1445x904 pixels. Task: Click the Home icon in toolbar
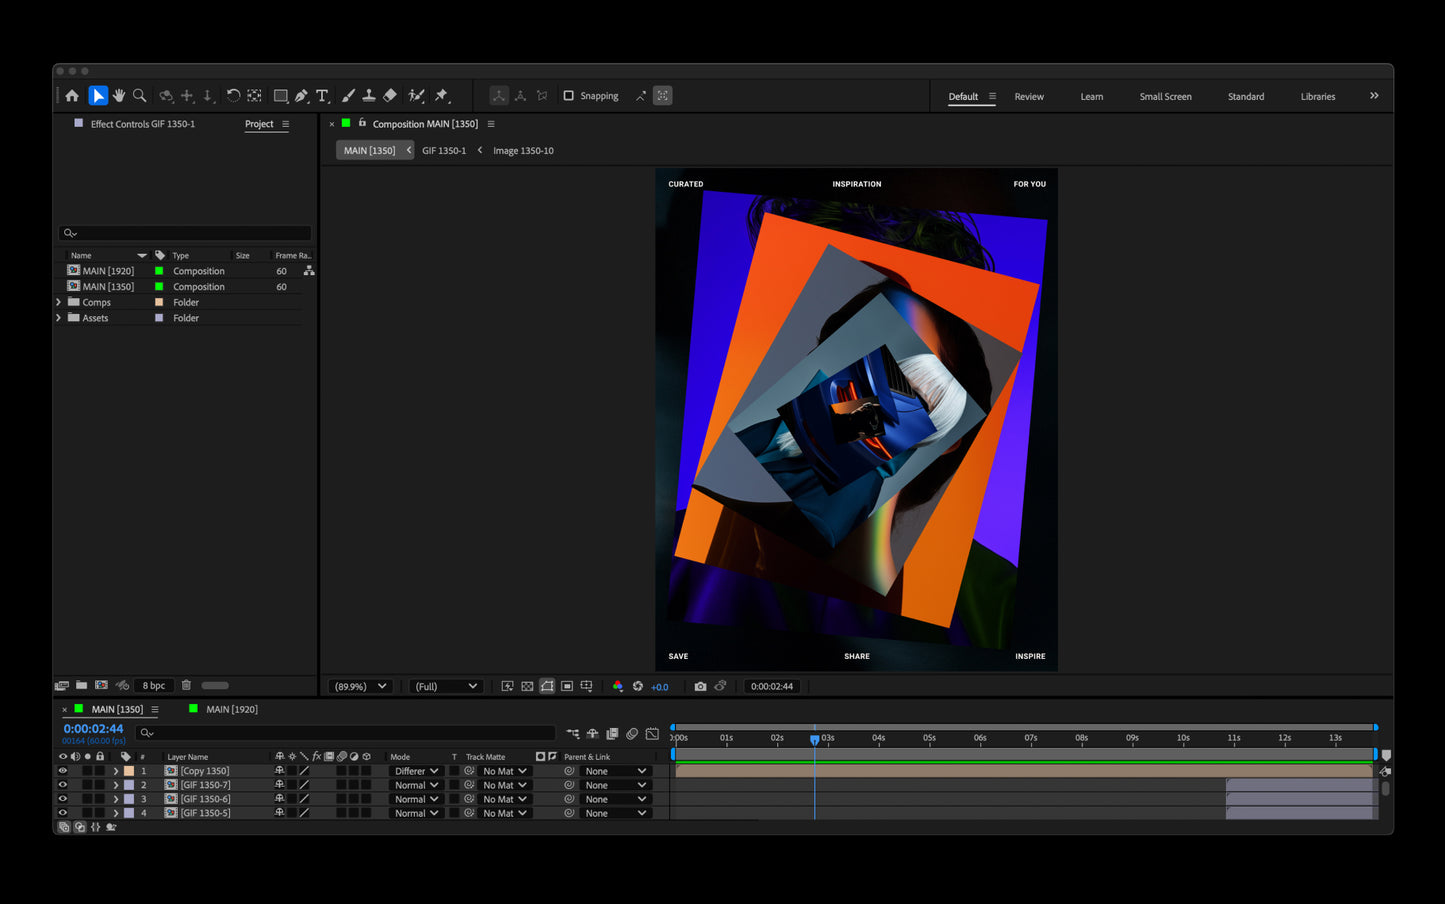(72, 96)
